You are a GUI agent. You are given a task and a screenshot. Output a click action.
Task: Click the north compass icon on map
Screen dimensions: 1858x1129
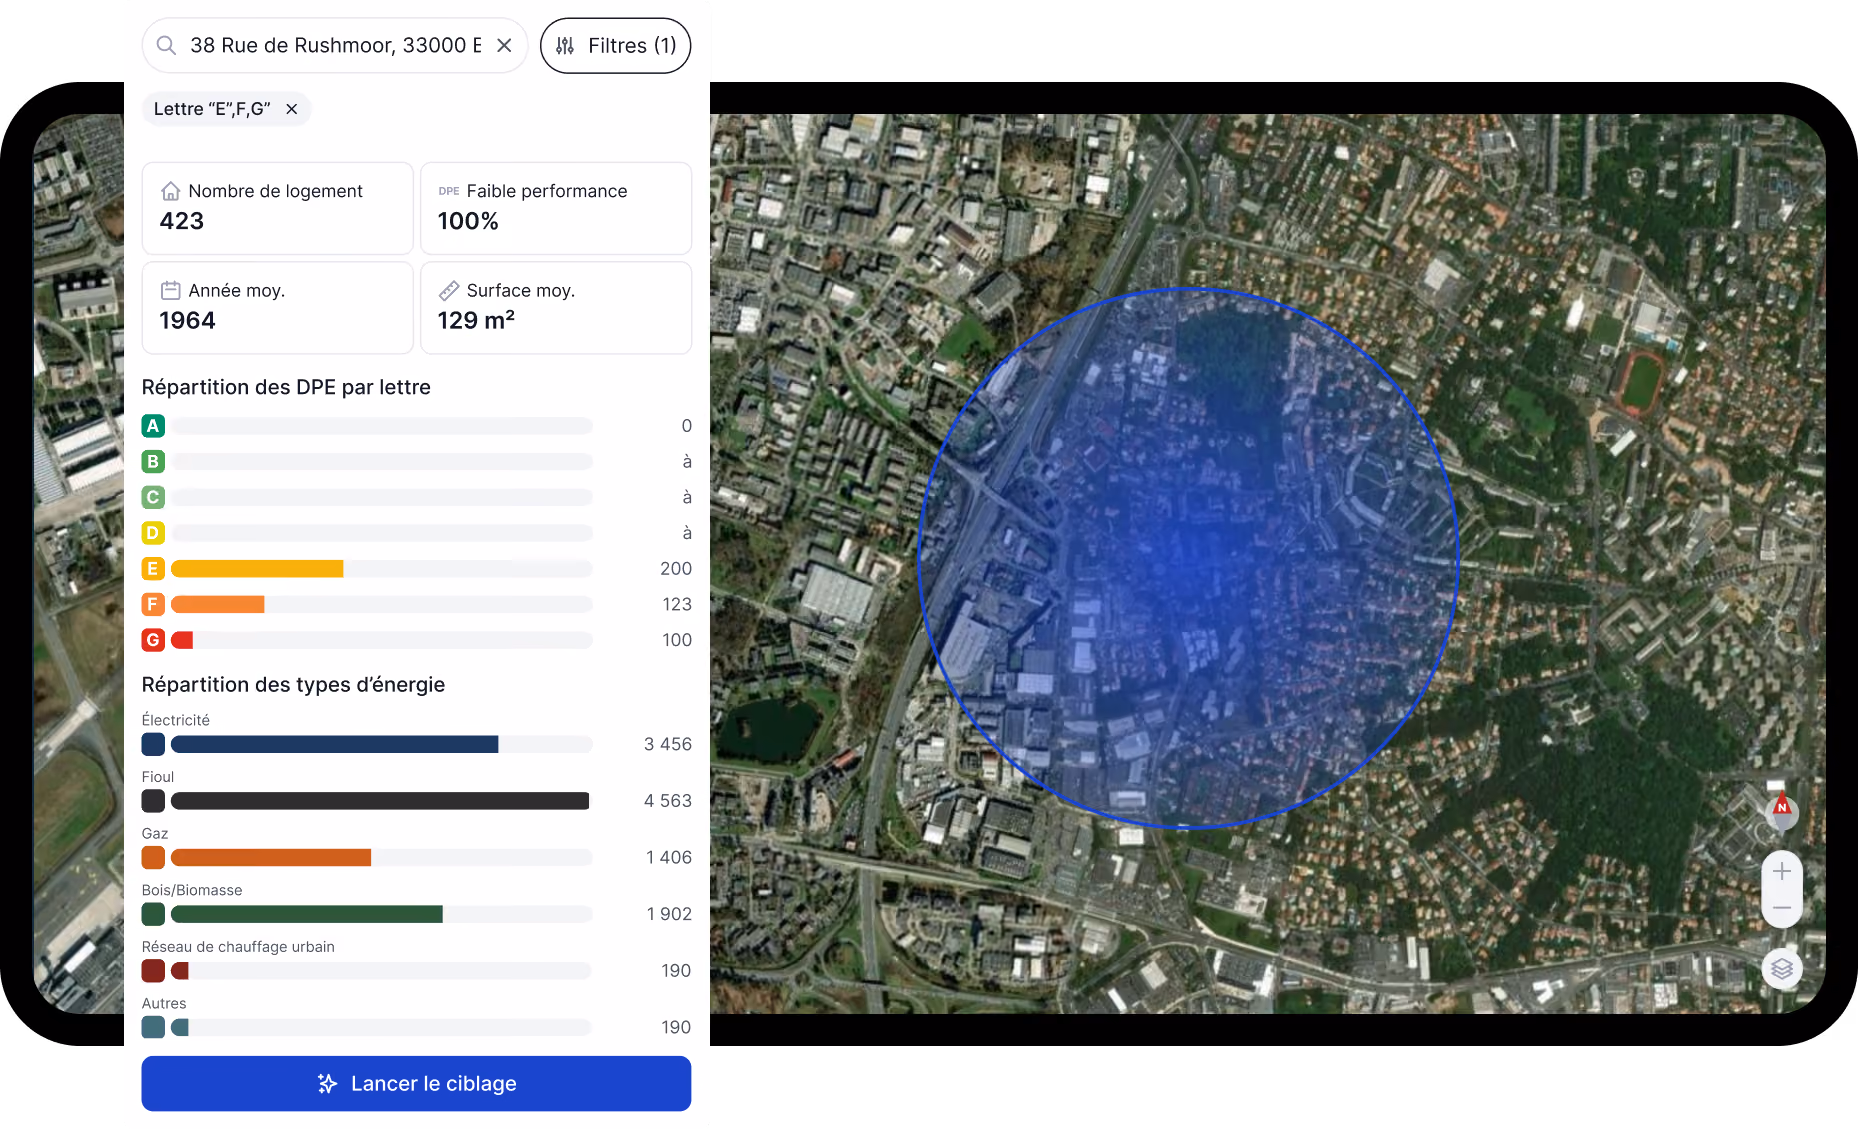tap(1781, 811)
